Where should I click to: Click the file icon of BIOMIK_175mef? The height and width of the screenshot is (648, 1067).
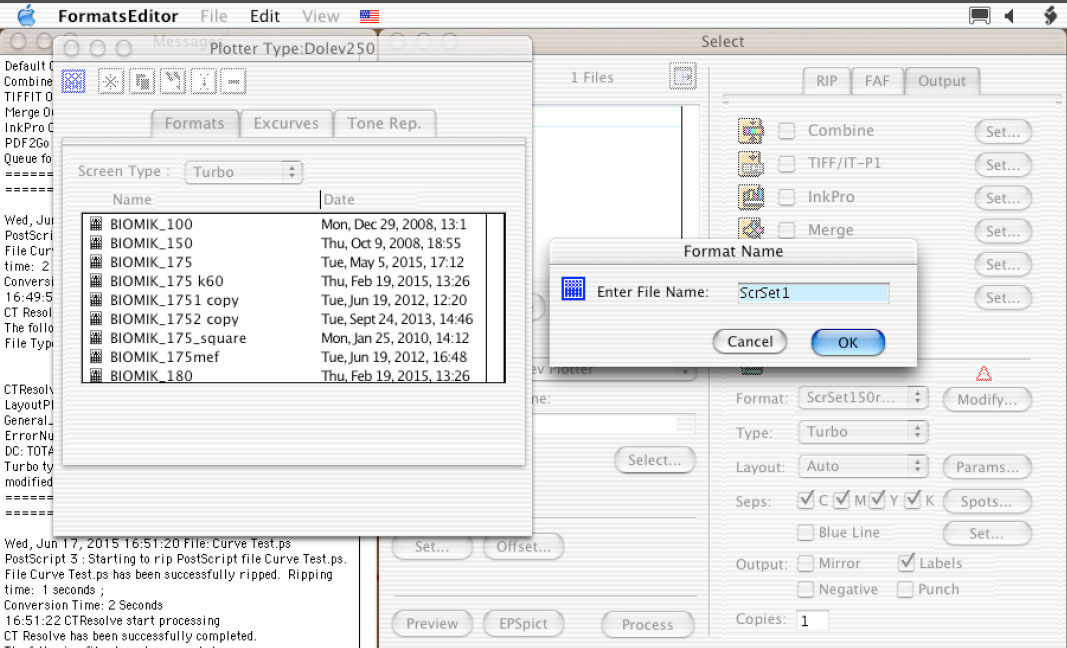pos(96,357)
